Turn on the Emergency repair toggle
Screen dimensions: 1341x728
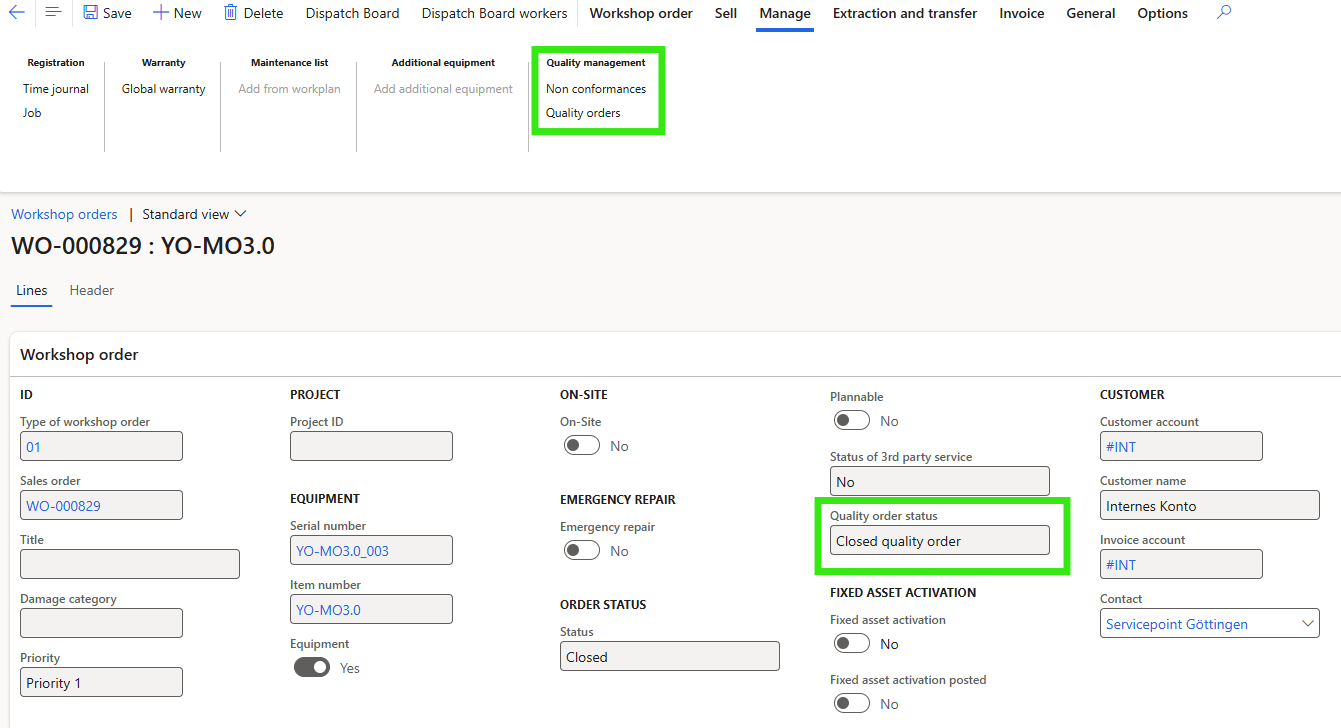coord(581,549)
